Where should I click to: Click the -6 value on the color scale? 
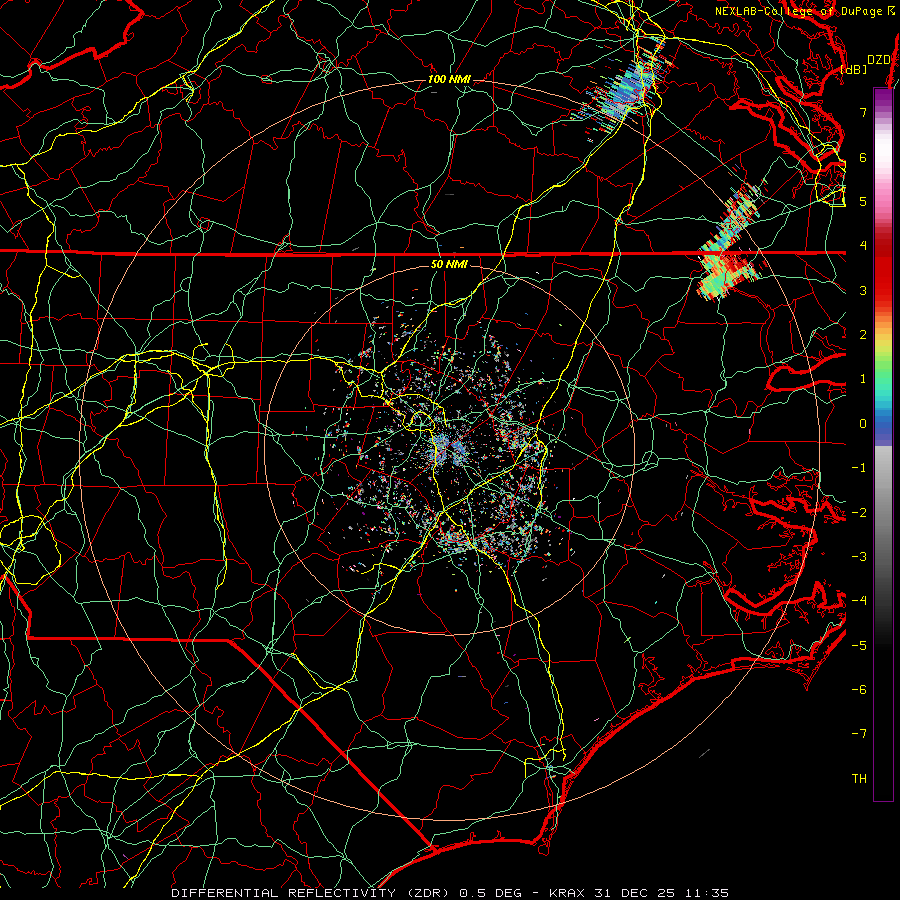click(x=859, y=690)
